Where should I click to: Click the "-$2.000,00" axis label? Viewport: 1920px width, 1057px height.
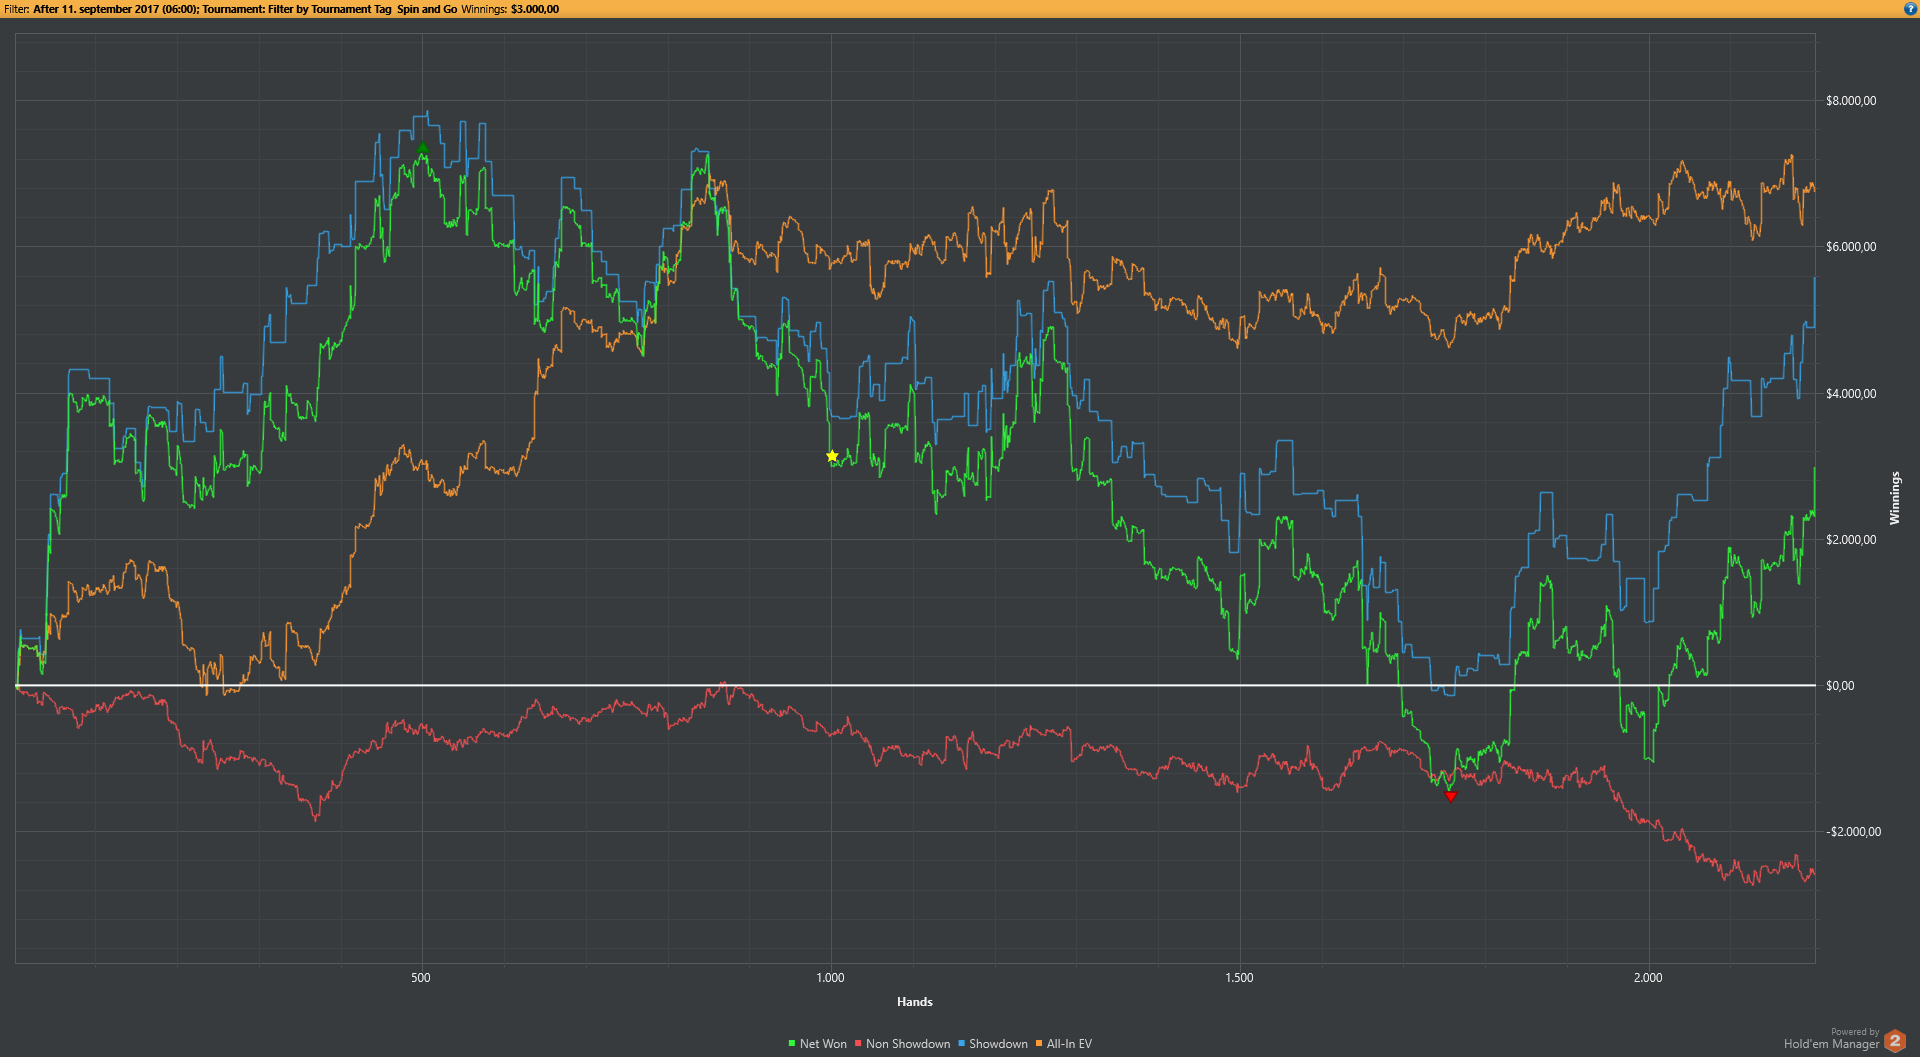1853,832
